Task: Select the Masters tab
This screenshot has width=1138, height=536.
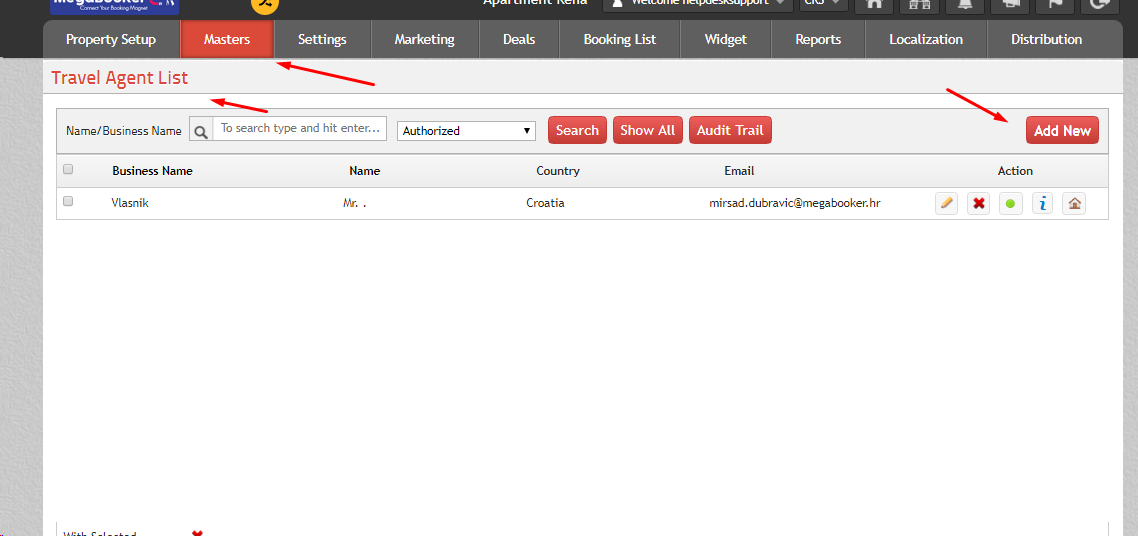Action: pos(227,40)
